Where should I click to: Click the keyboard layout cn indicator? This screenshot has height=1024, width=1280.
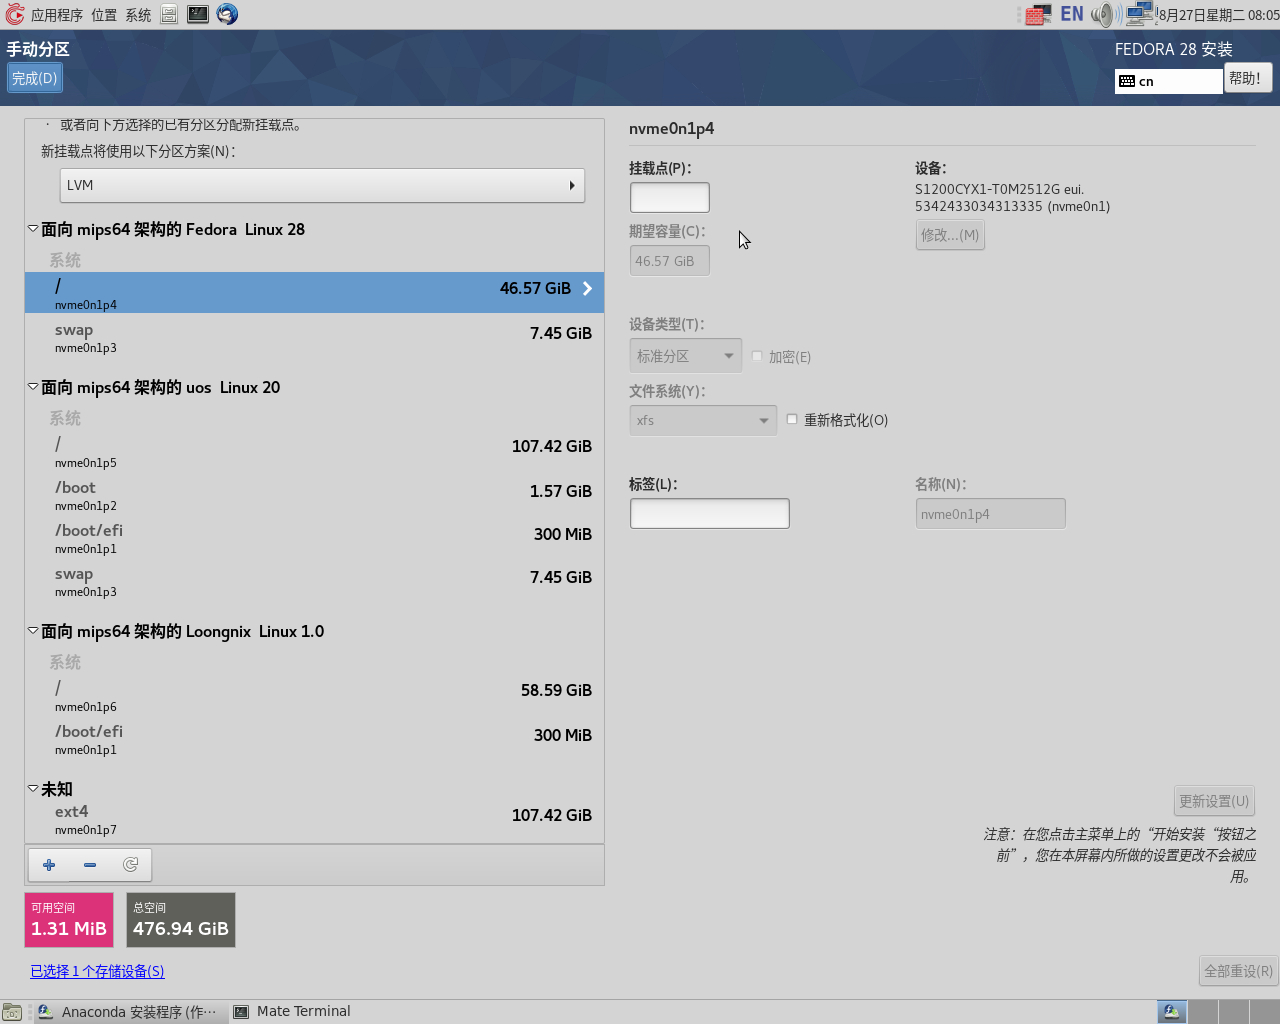click(1168, 81)
